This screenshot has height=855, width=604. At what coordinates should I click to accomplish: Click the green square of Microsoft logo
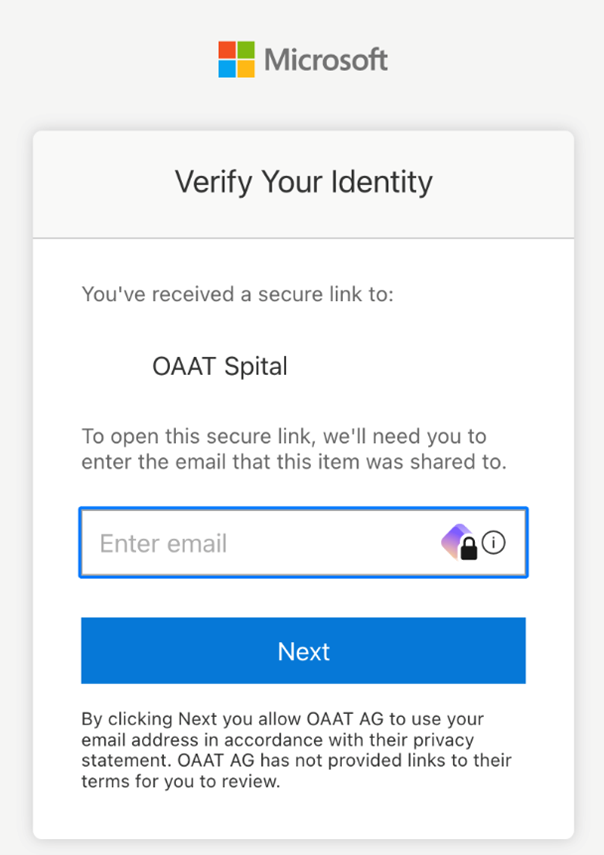246,50
